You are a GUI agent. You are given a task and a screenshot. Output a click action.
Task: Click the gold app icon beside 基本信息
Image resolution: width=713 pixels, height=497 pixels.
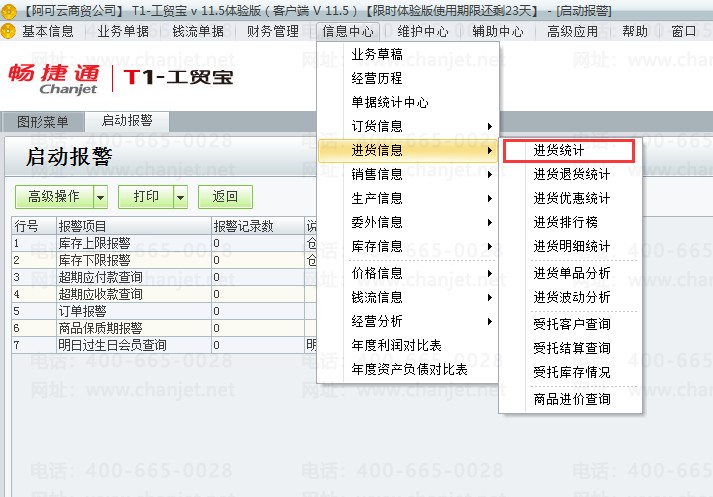(8, 31)
